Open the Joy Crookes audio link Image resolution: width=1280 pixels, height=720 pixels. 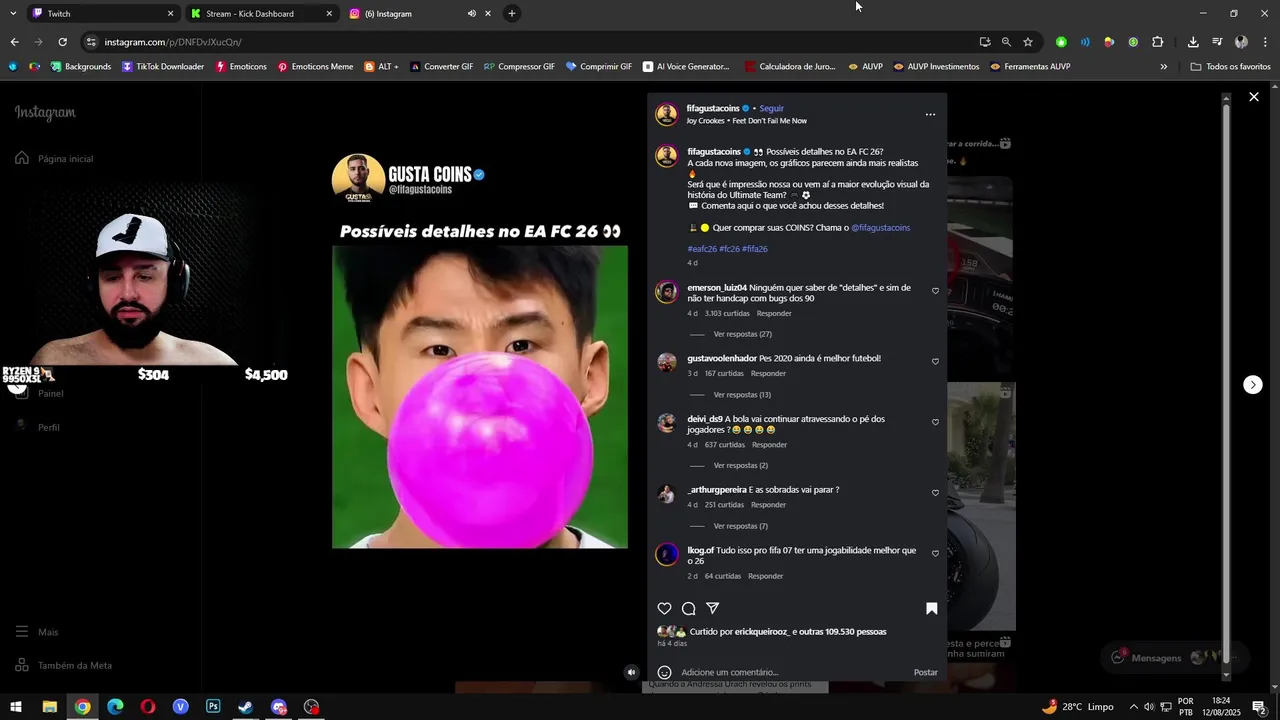tap(746, 121)
